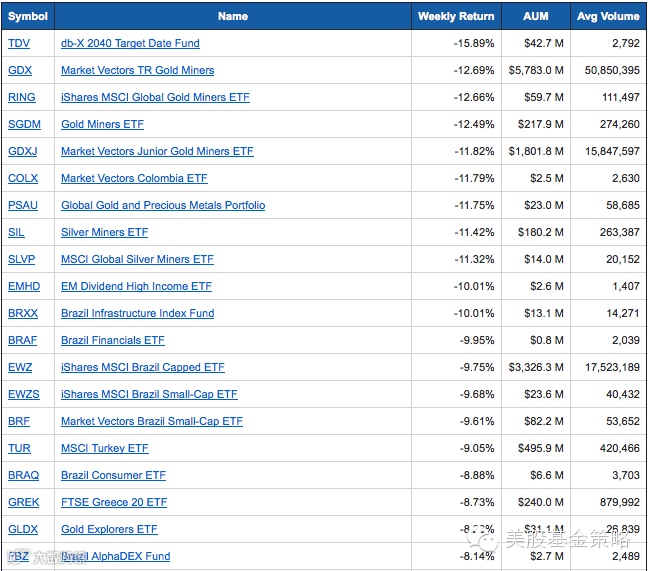650x571 pixels.
Task: Open the BRF ticker link
Action: [19, 421]
